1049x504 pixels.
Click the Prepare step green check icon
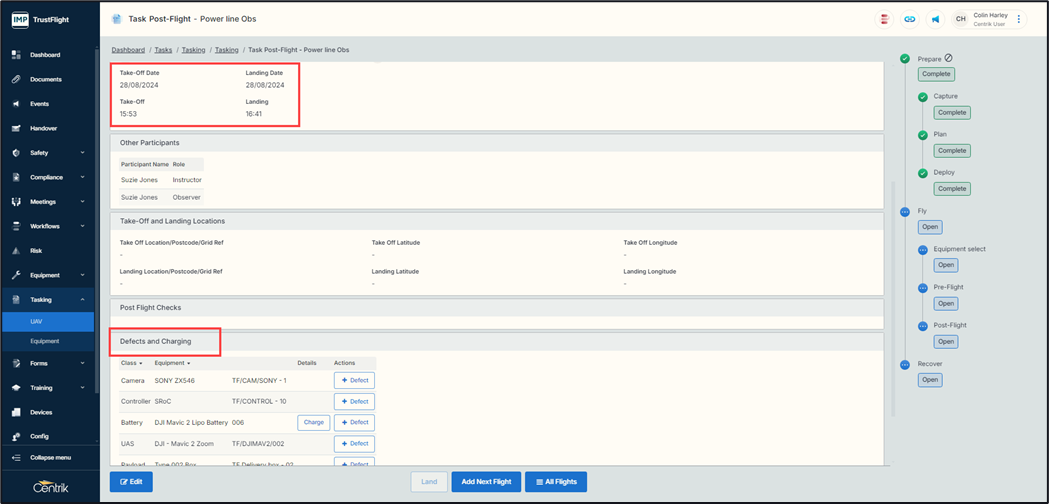tap(905, 59)
